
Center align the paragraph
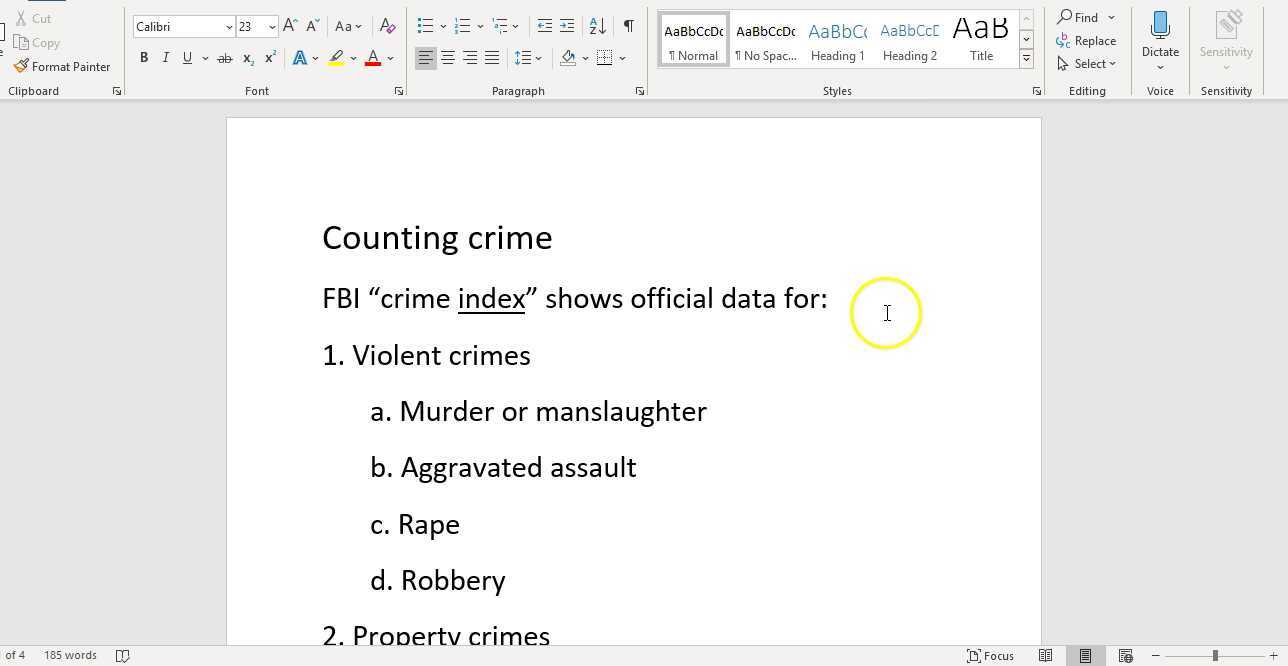(x=447, y=57)
